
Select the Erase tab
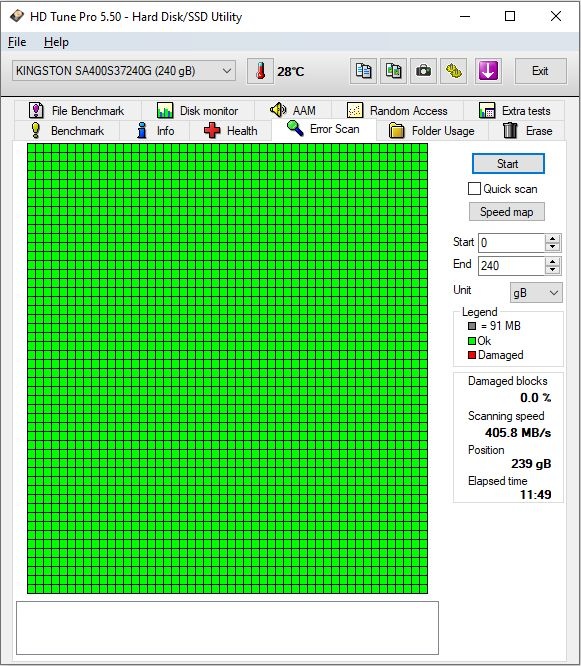click(x=527, y=130)
